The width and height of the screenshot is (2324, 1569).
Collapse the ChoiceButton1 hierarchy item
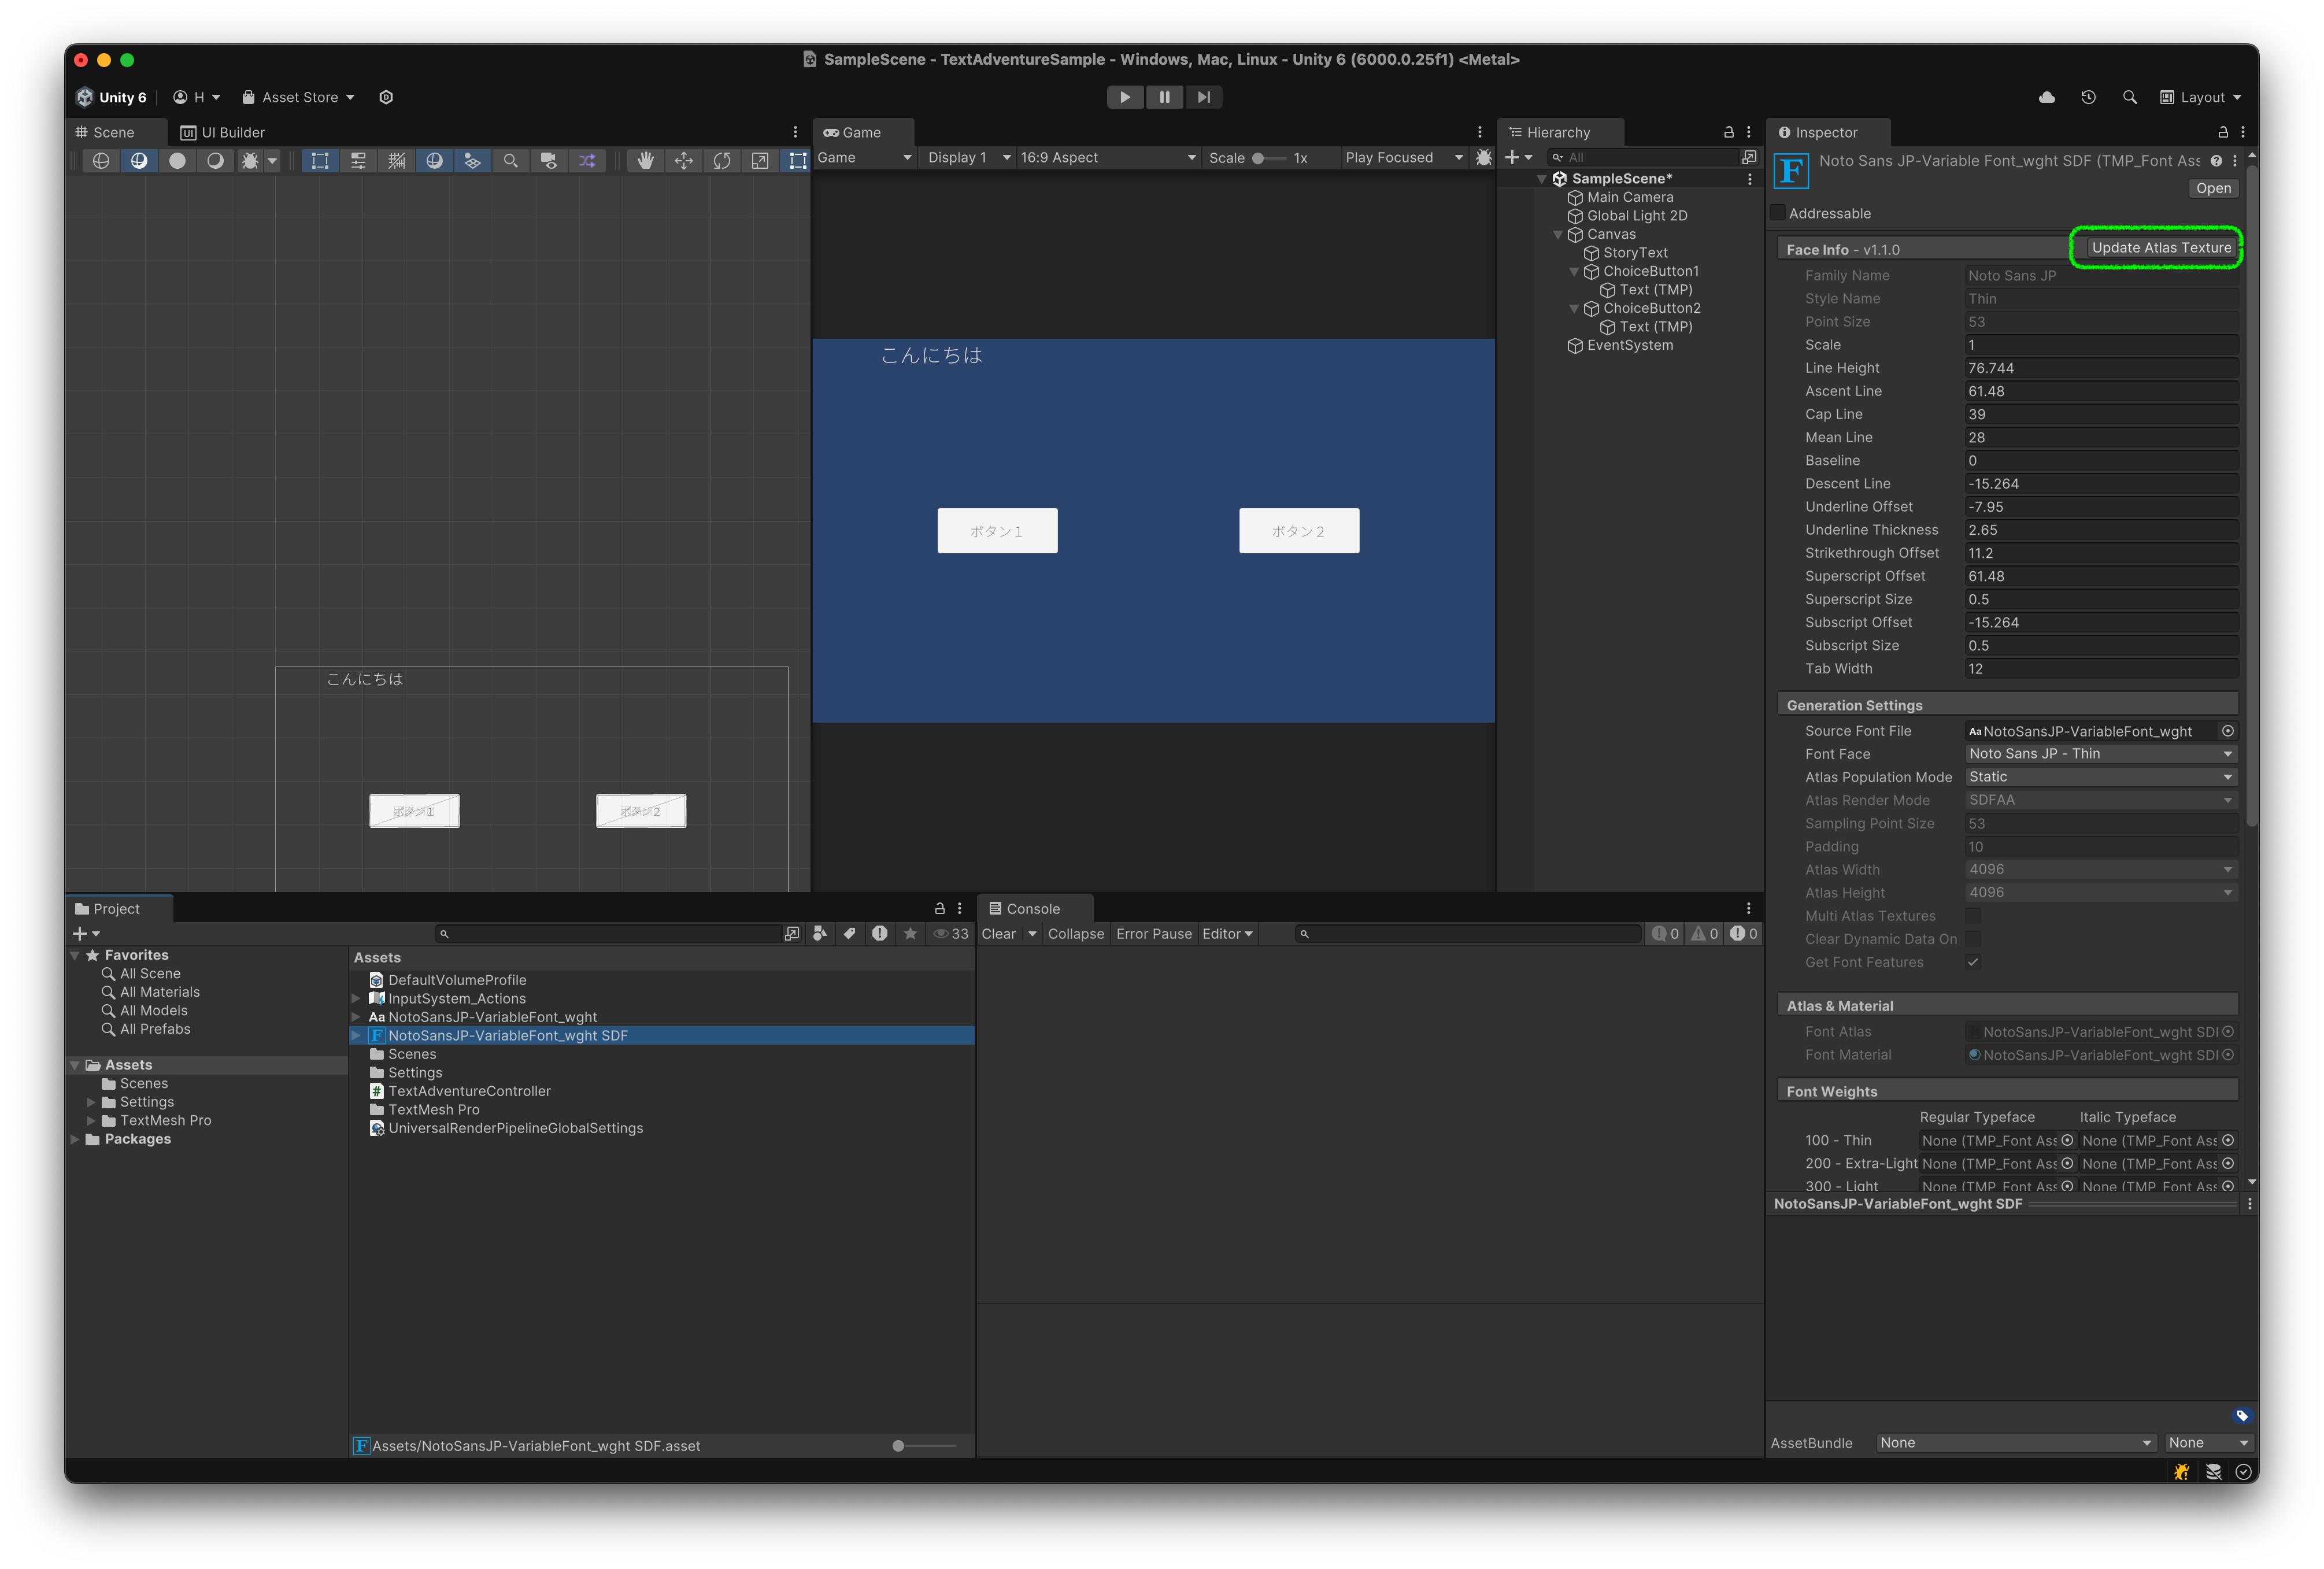click(x=1574, y=271)
